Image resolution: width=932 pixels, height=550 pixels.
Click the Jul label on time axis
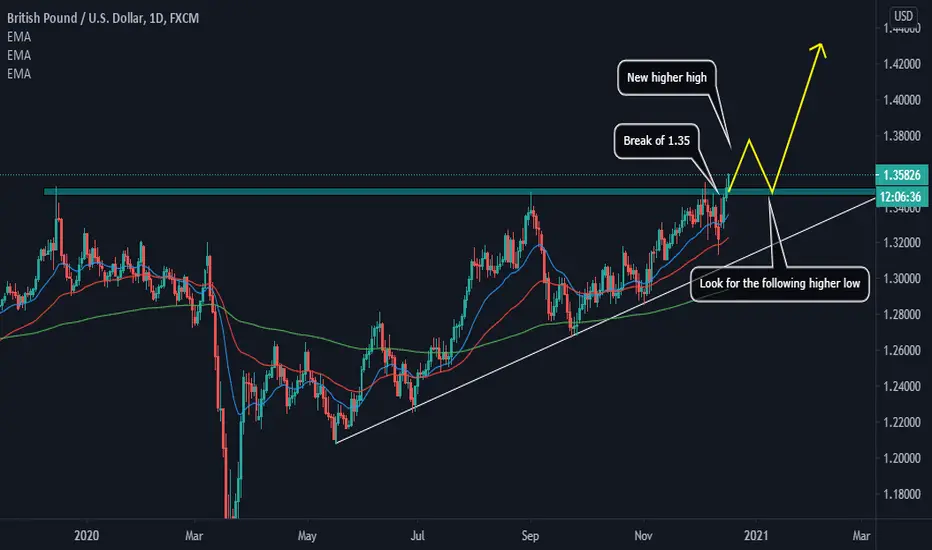coord(417,536)
